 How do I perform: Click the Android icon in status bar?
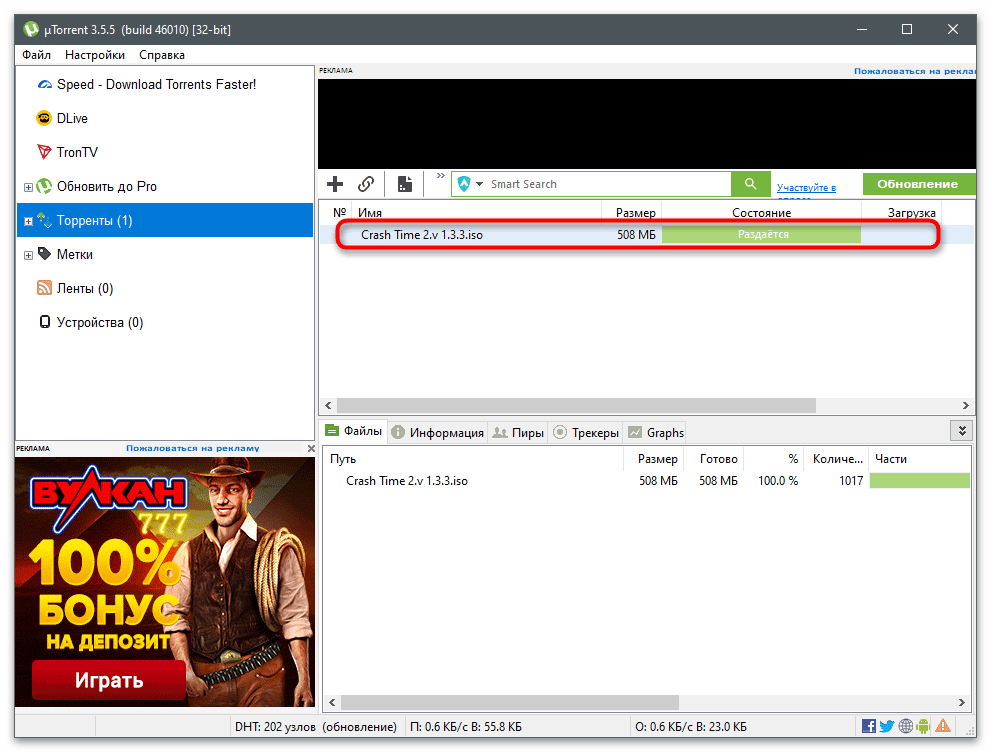click(x=924, y=726)
